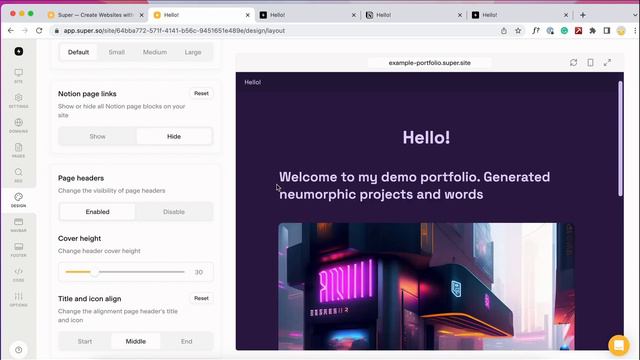The image size is (640, 360).
Task: Click the example-portfolio.super.site address field
Action: tap(429, 63)
